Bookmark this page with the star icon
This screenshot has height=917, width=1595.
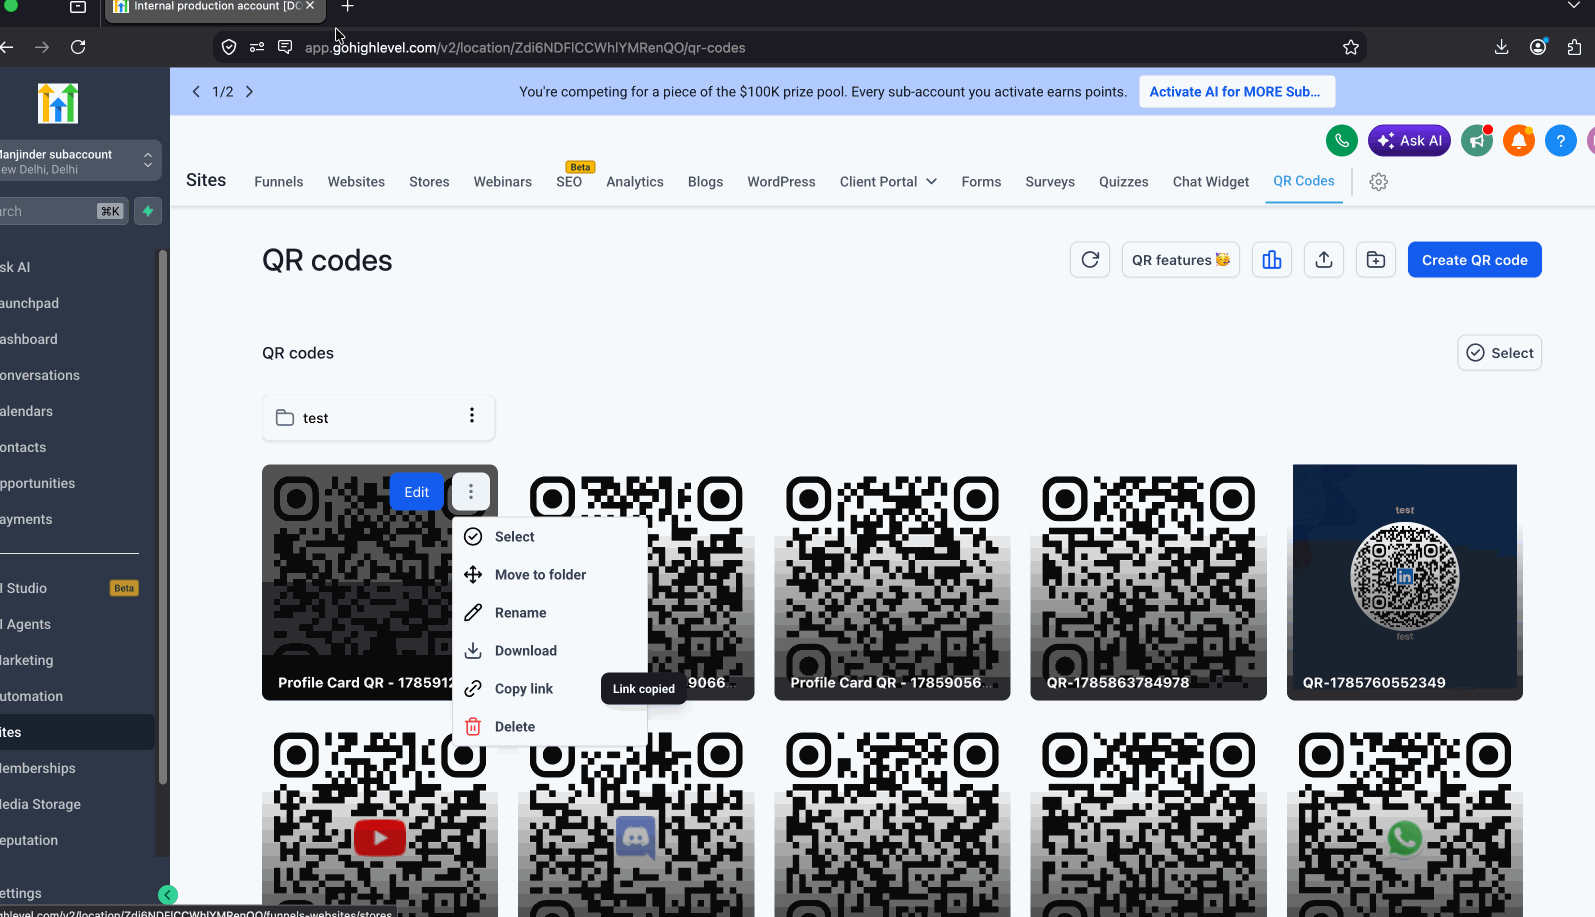(1351, 47)
